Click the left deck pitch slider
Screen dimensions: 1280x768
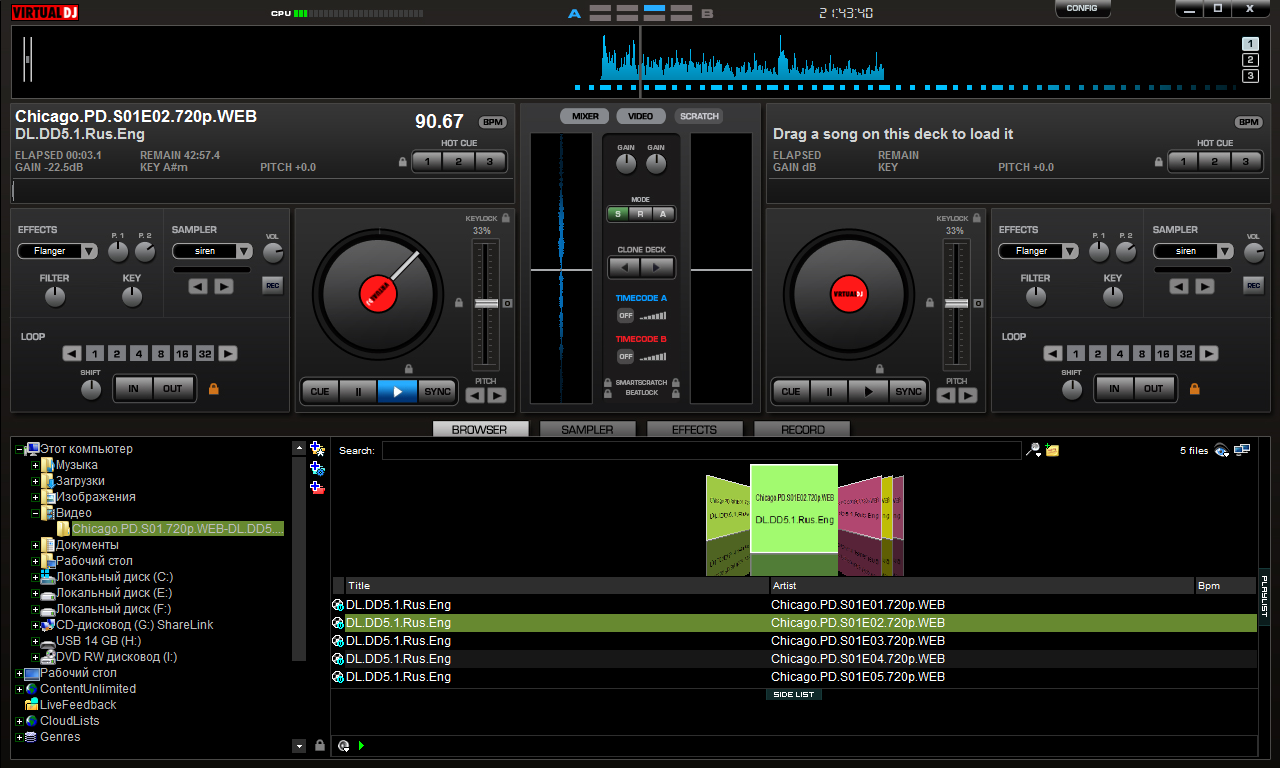tap(485, 305)
